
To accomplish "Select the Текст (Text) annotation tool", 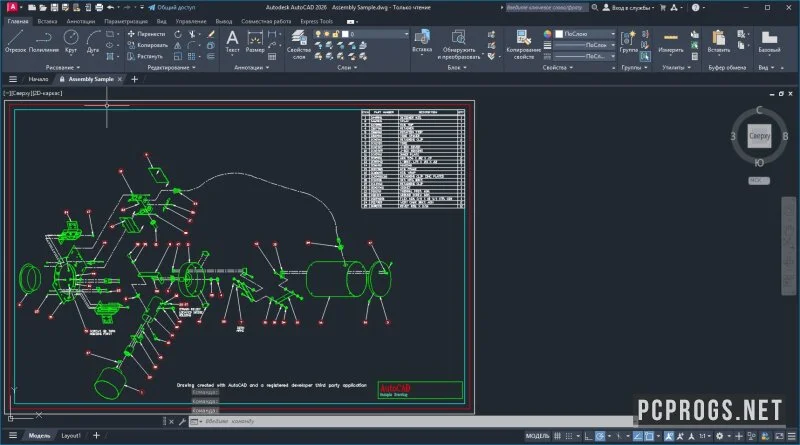I will pos(232,41).
